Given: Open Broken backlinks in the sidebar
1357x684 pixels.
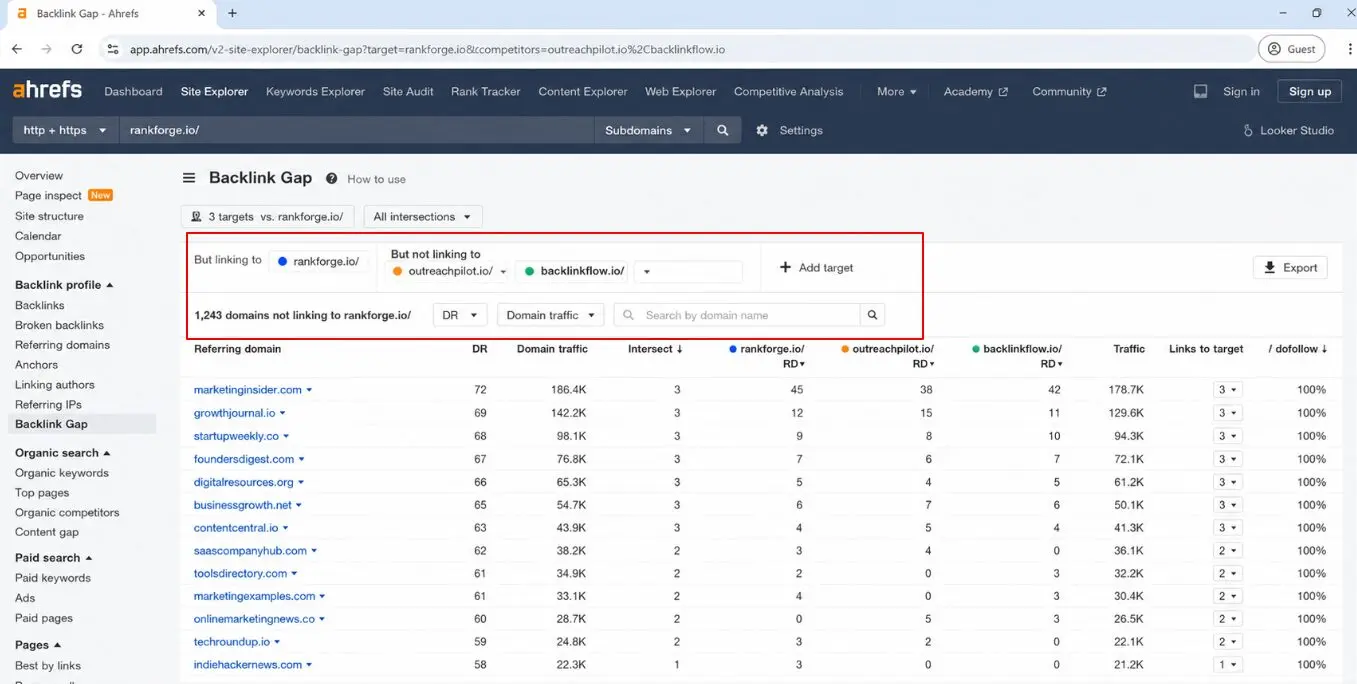Looking at the screenshot, I should [59, 325].
